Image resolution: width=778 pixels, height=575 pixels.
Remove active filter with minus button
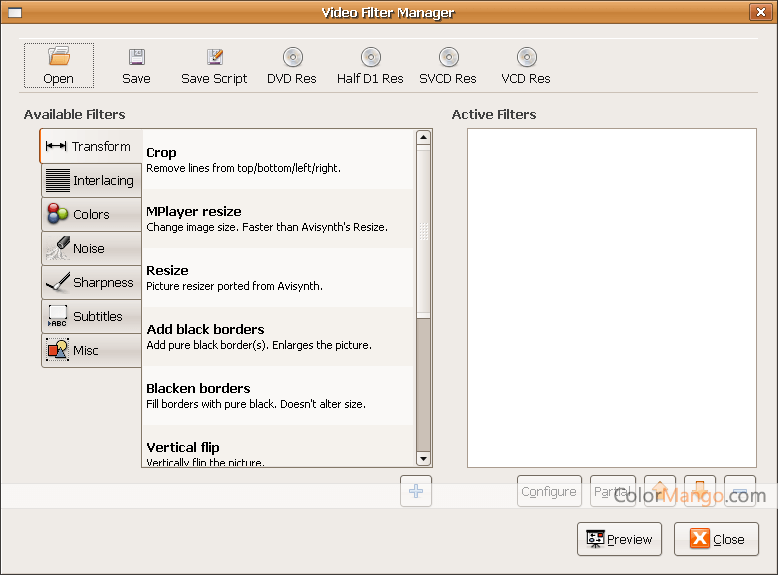[x=740, y=490]
